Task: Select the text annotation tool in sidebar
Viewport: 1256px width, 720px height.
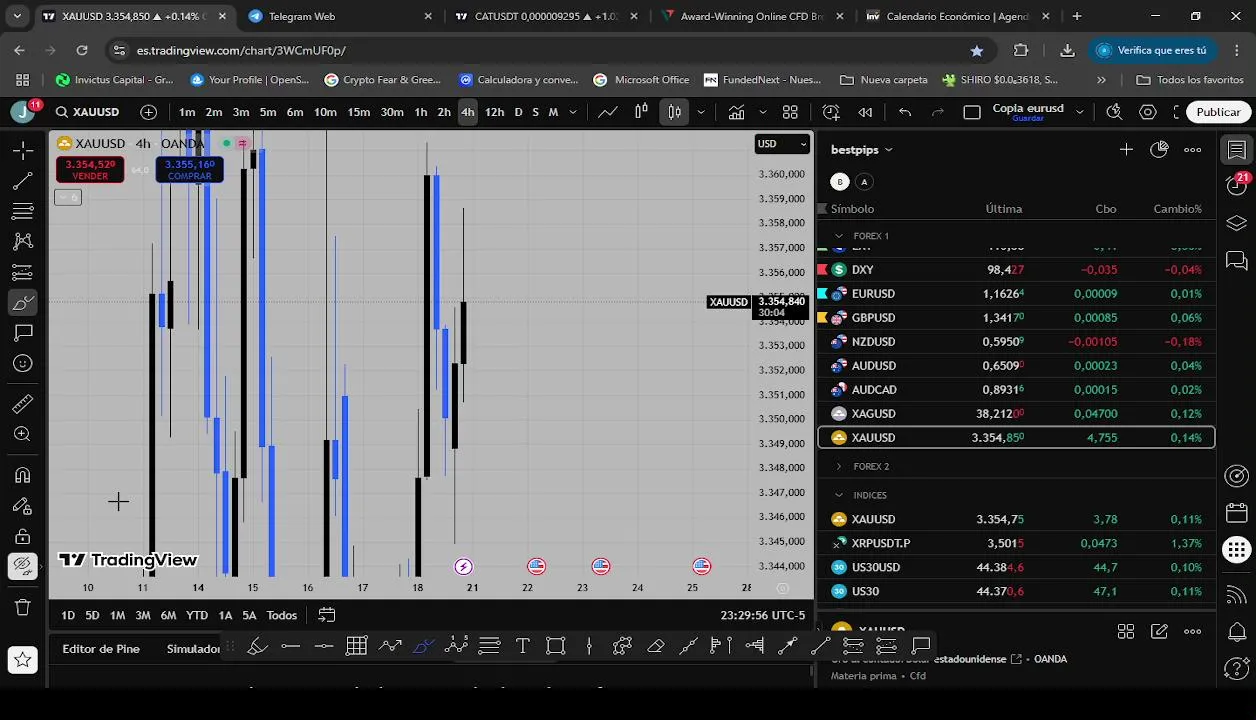Action: [x=22, y=332]
